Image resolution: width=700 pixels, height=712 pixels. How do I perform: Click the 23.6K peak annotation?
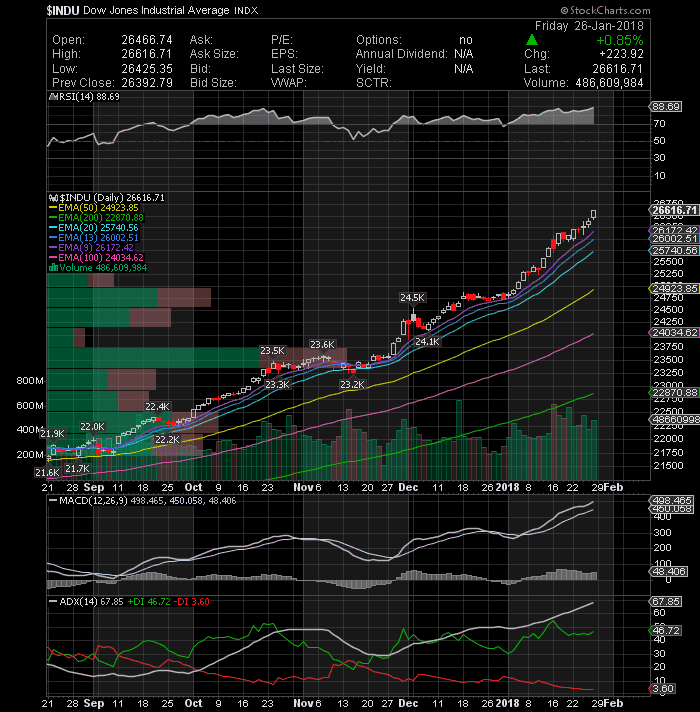pyautogui.click(x=322, y=345)
